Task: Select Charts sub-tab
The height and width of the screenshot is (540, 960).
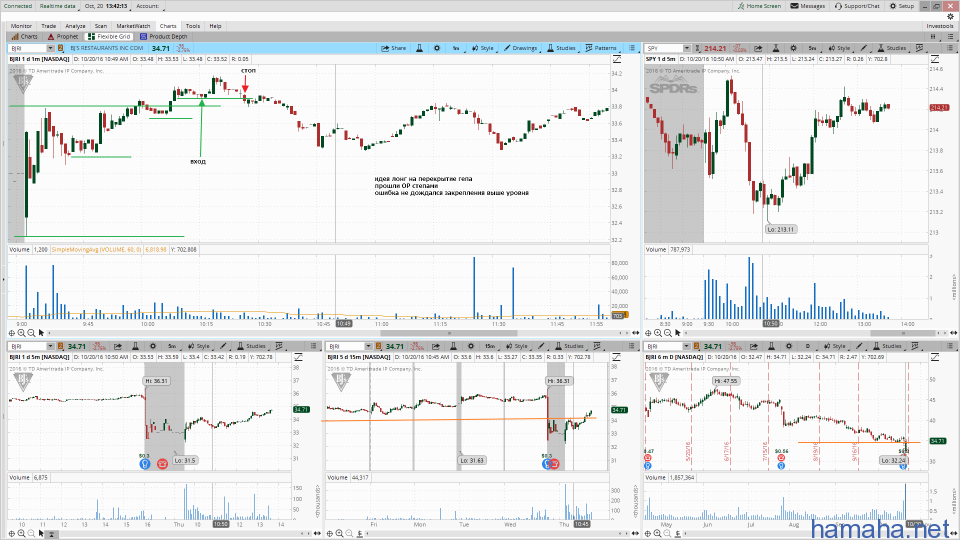Action: (x=24, y=37)
